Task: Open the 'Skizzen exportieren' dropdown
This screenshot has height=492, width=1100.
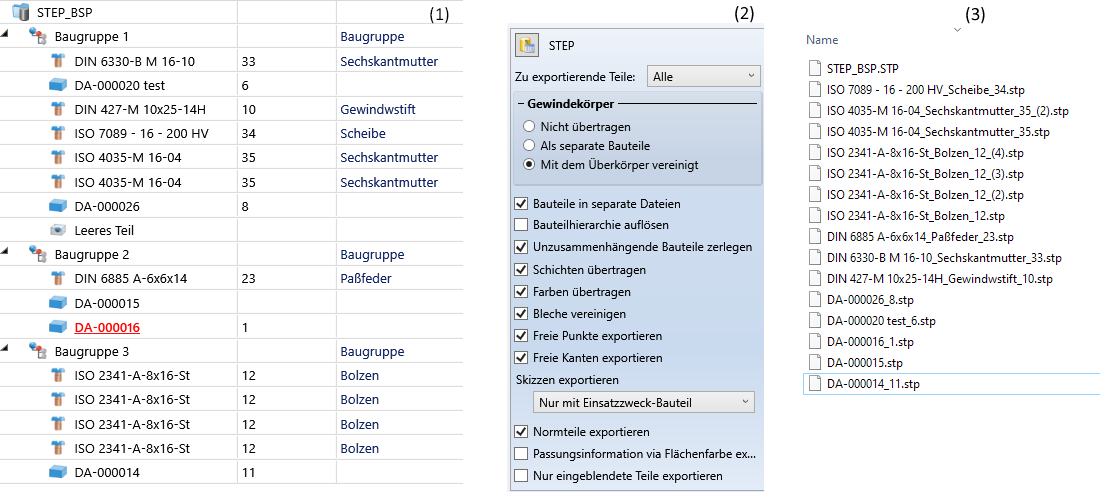Action: [x=645, y=402]
